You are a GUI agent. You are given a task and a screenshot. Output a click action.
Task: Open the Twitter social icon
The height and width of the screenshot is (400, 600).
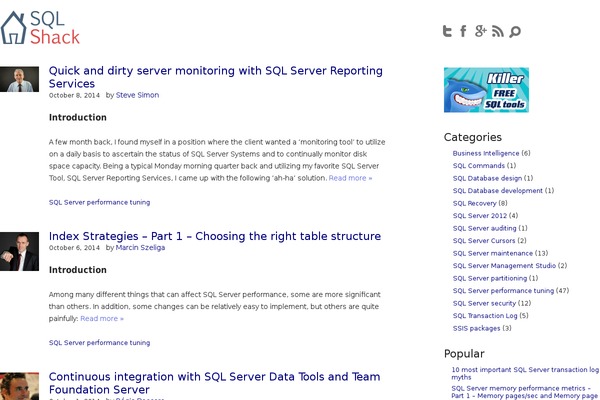click(447, 31)
